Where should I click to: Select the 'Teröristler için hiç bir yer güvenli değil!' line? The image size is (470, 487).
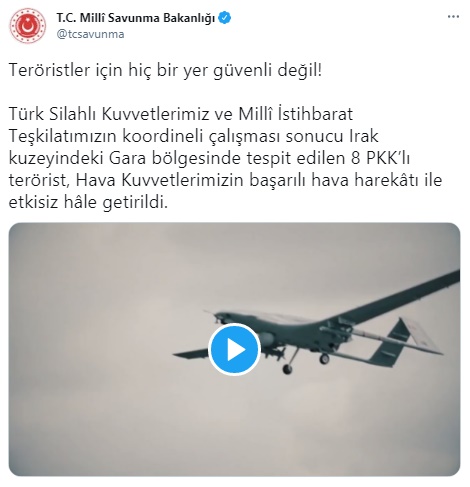(165, 71)
